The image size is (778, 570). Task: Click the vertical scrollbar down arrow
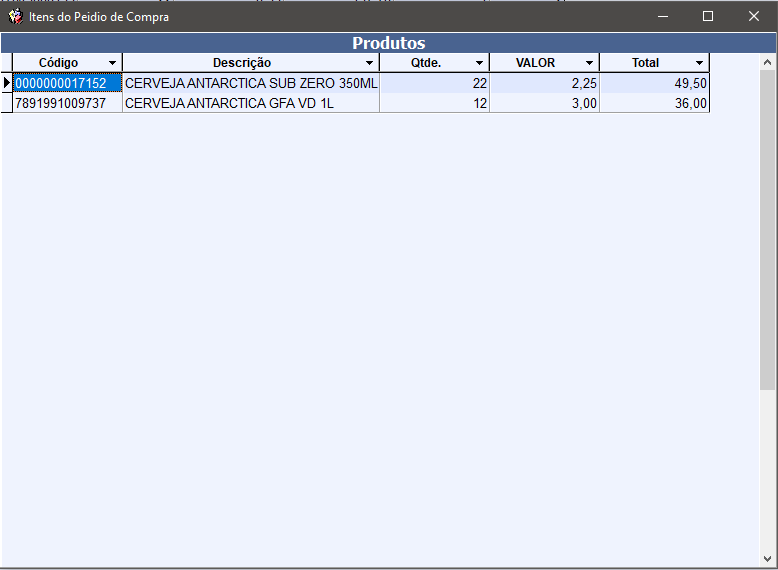767,559
